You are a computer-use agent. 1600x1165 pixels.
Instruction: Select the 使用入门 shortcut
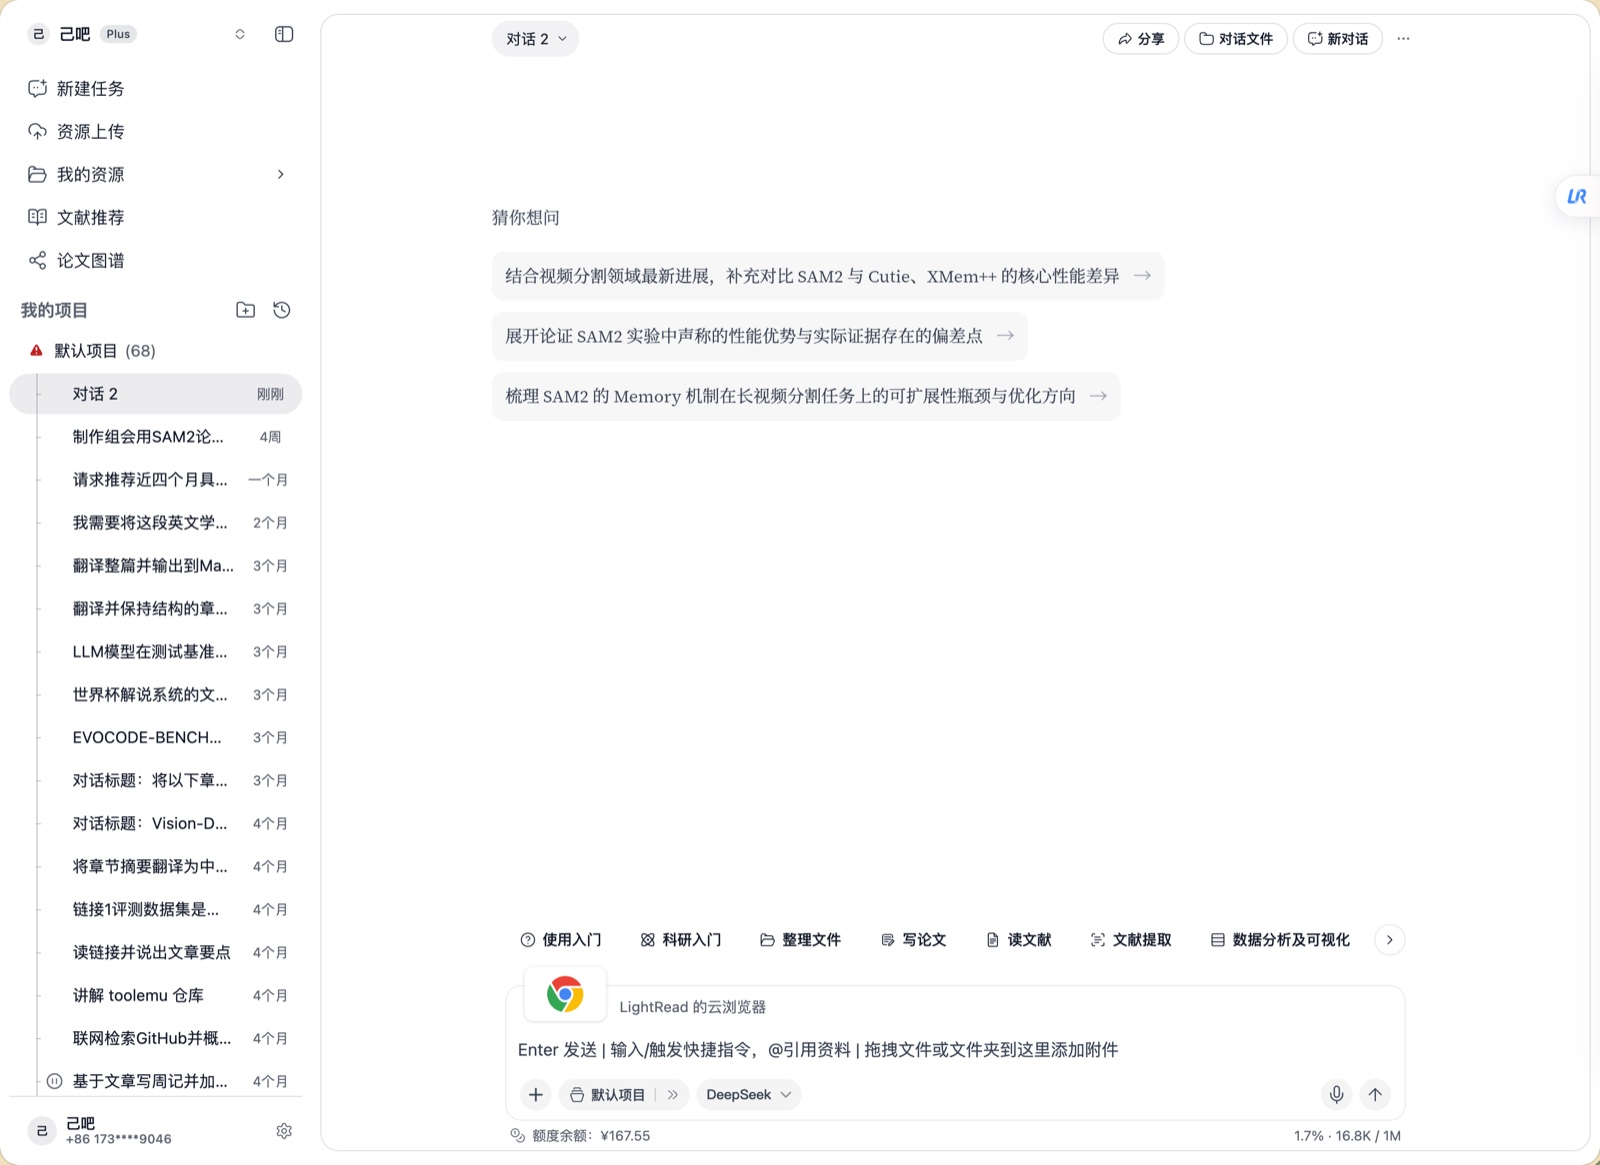click(561, 940)
